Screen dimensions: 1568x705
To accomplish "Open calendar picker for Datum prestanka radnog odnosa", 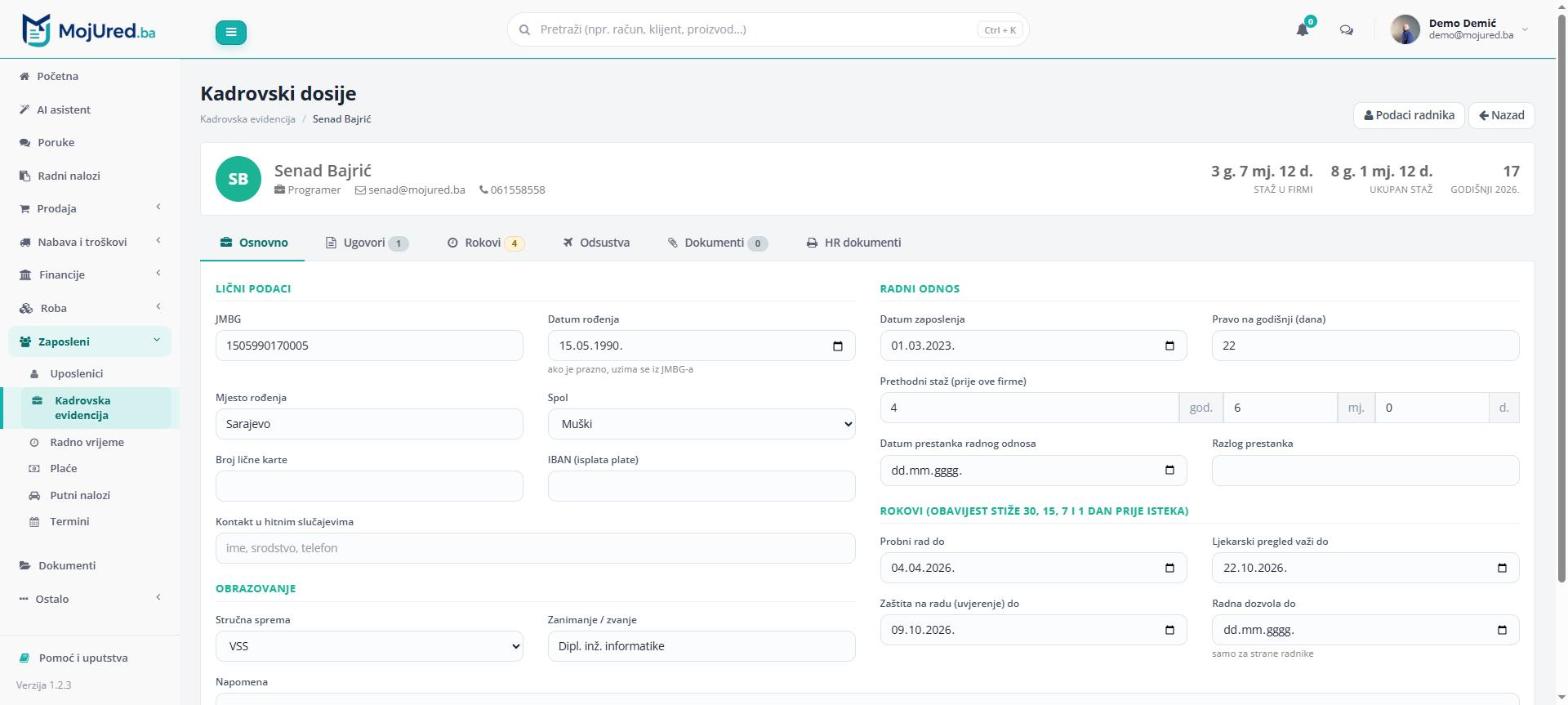I will 1170,470.
